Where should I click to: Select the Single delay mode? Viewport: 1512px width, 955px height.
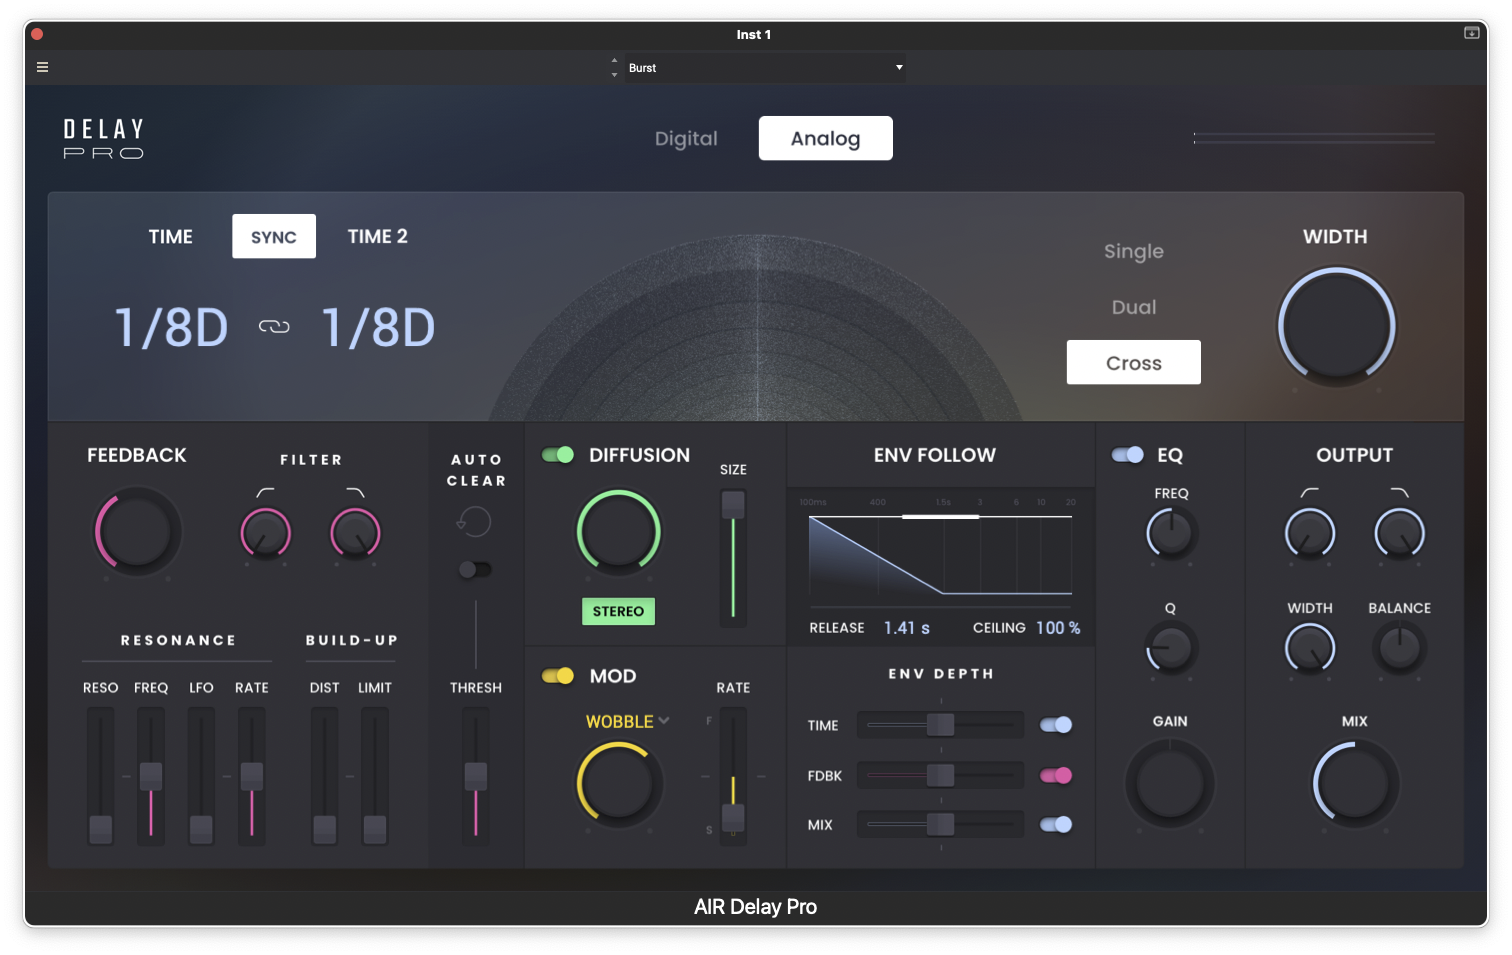[1134, 251]
